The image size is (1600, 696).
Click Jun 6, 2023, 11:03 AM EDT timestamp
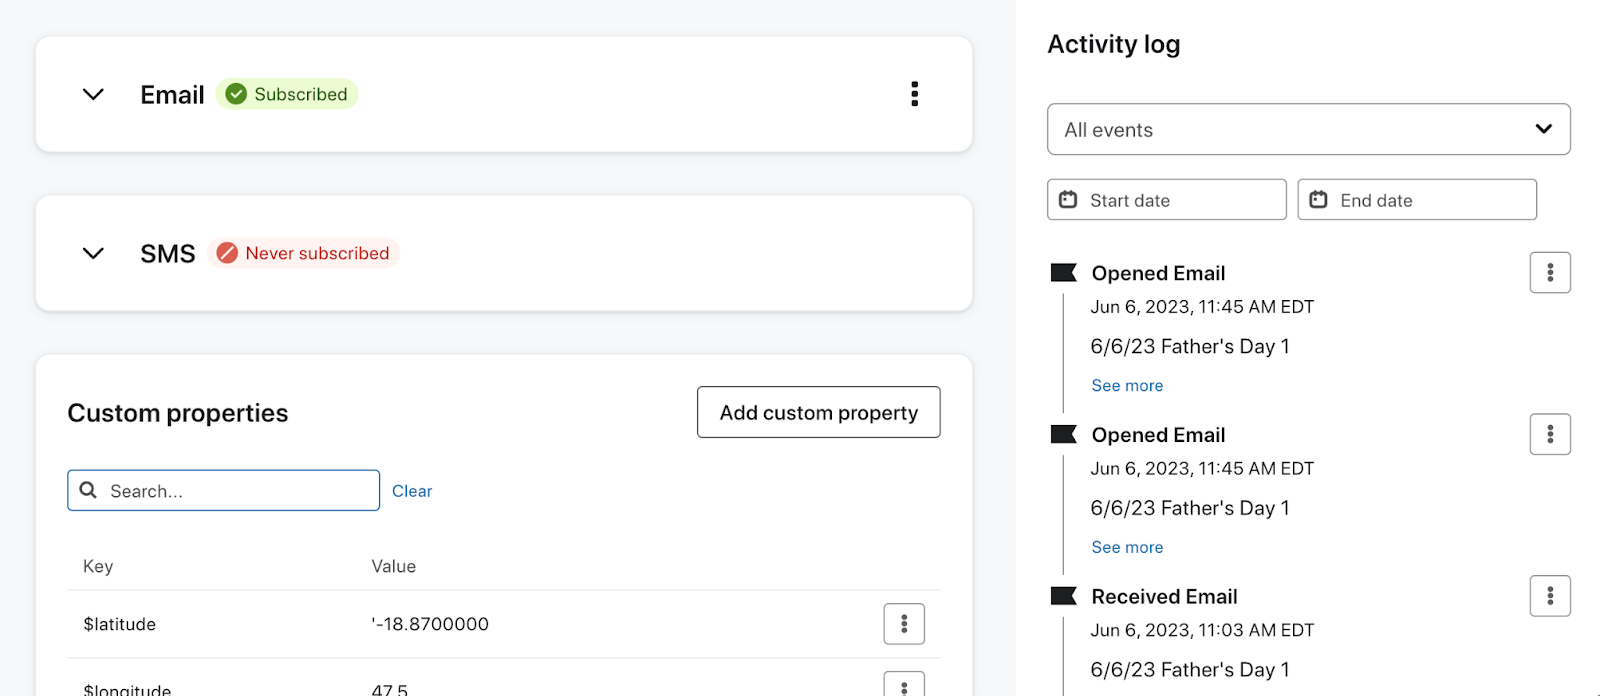(1202, 630)
